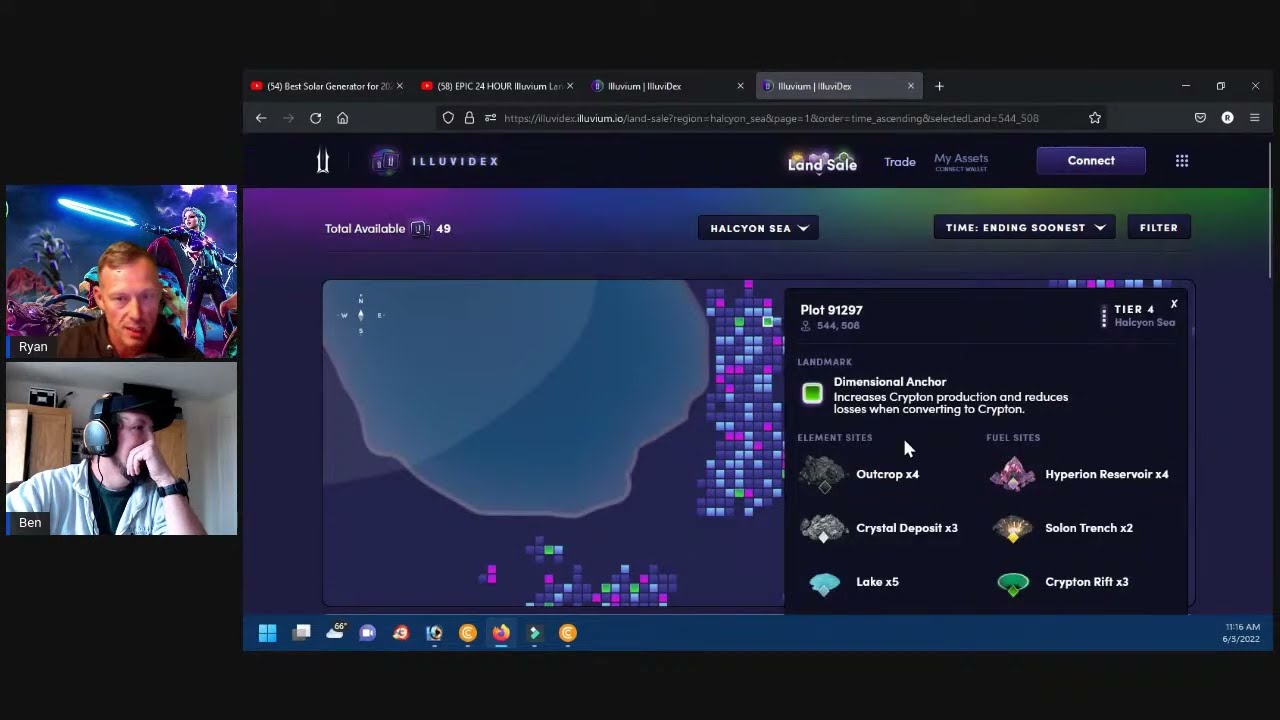Open the Windows Start menu
The height and width of the screenshot is (720, 1280).
[267, 633]
